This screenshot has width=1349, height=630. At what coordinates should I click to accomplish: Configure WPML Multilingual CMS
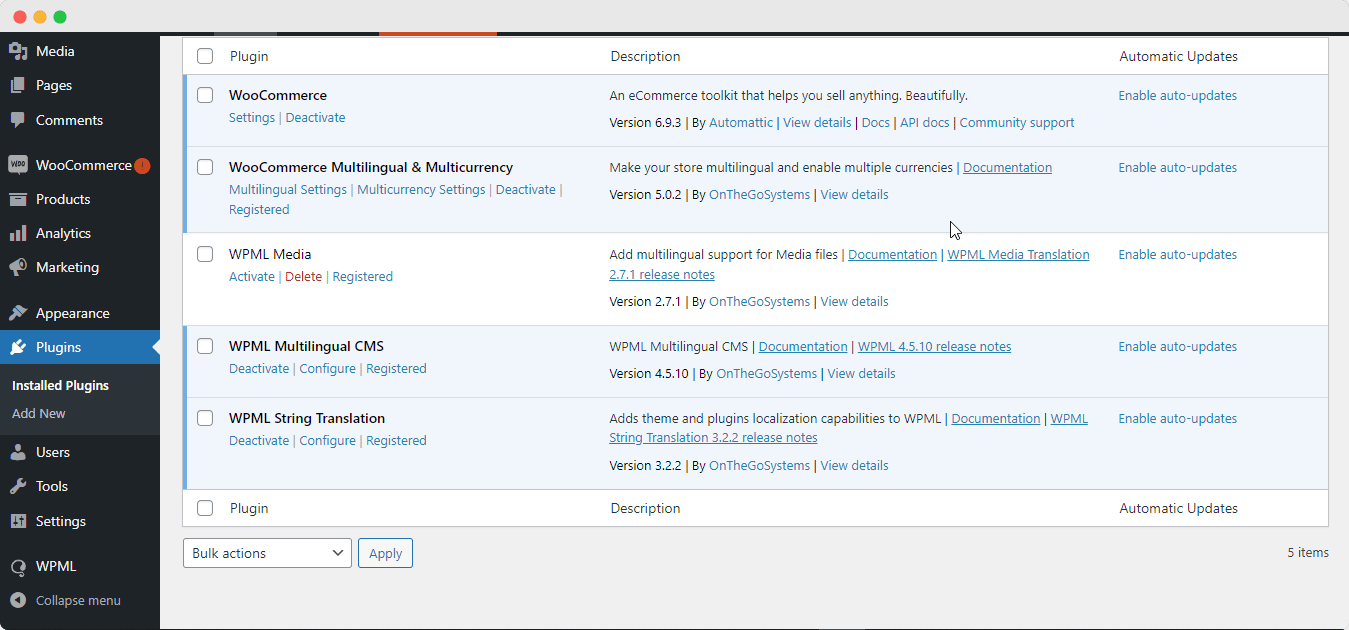(x=328, y=368)
